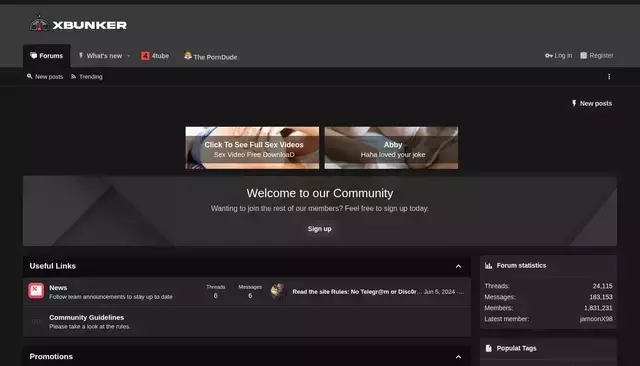This screenshot has height=366, width=640.
Task: Open The PornDude navigation link
Action: point(211,56)
